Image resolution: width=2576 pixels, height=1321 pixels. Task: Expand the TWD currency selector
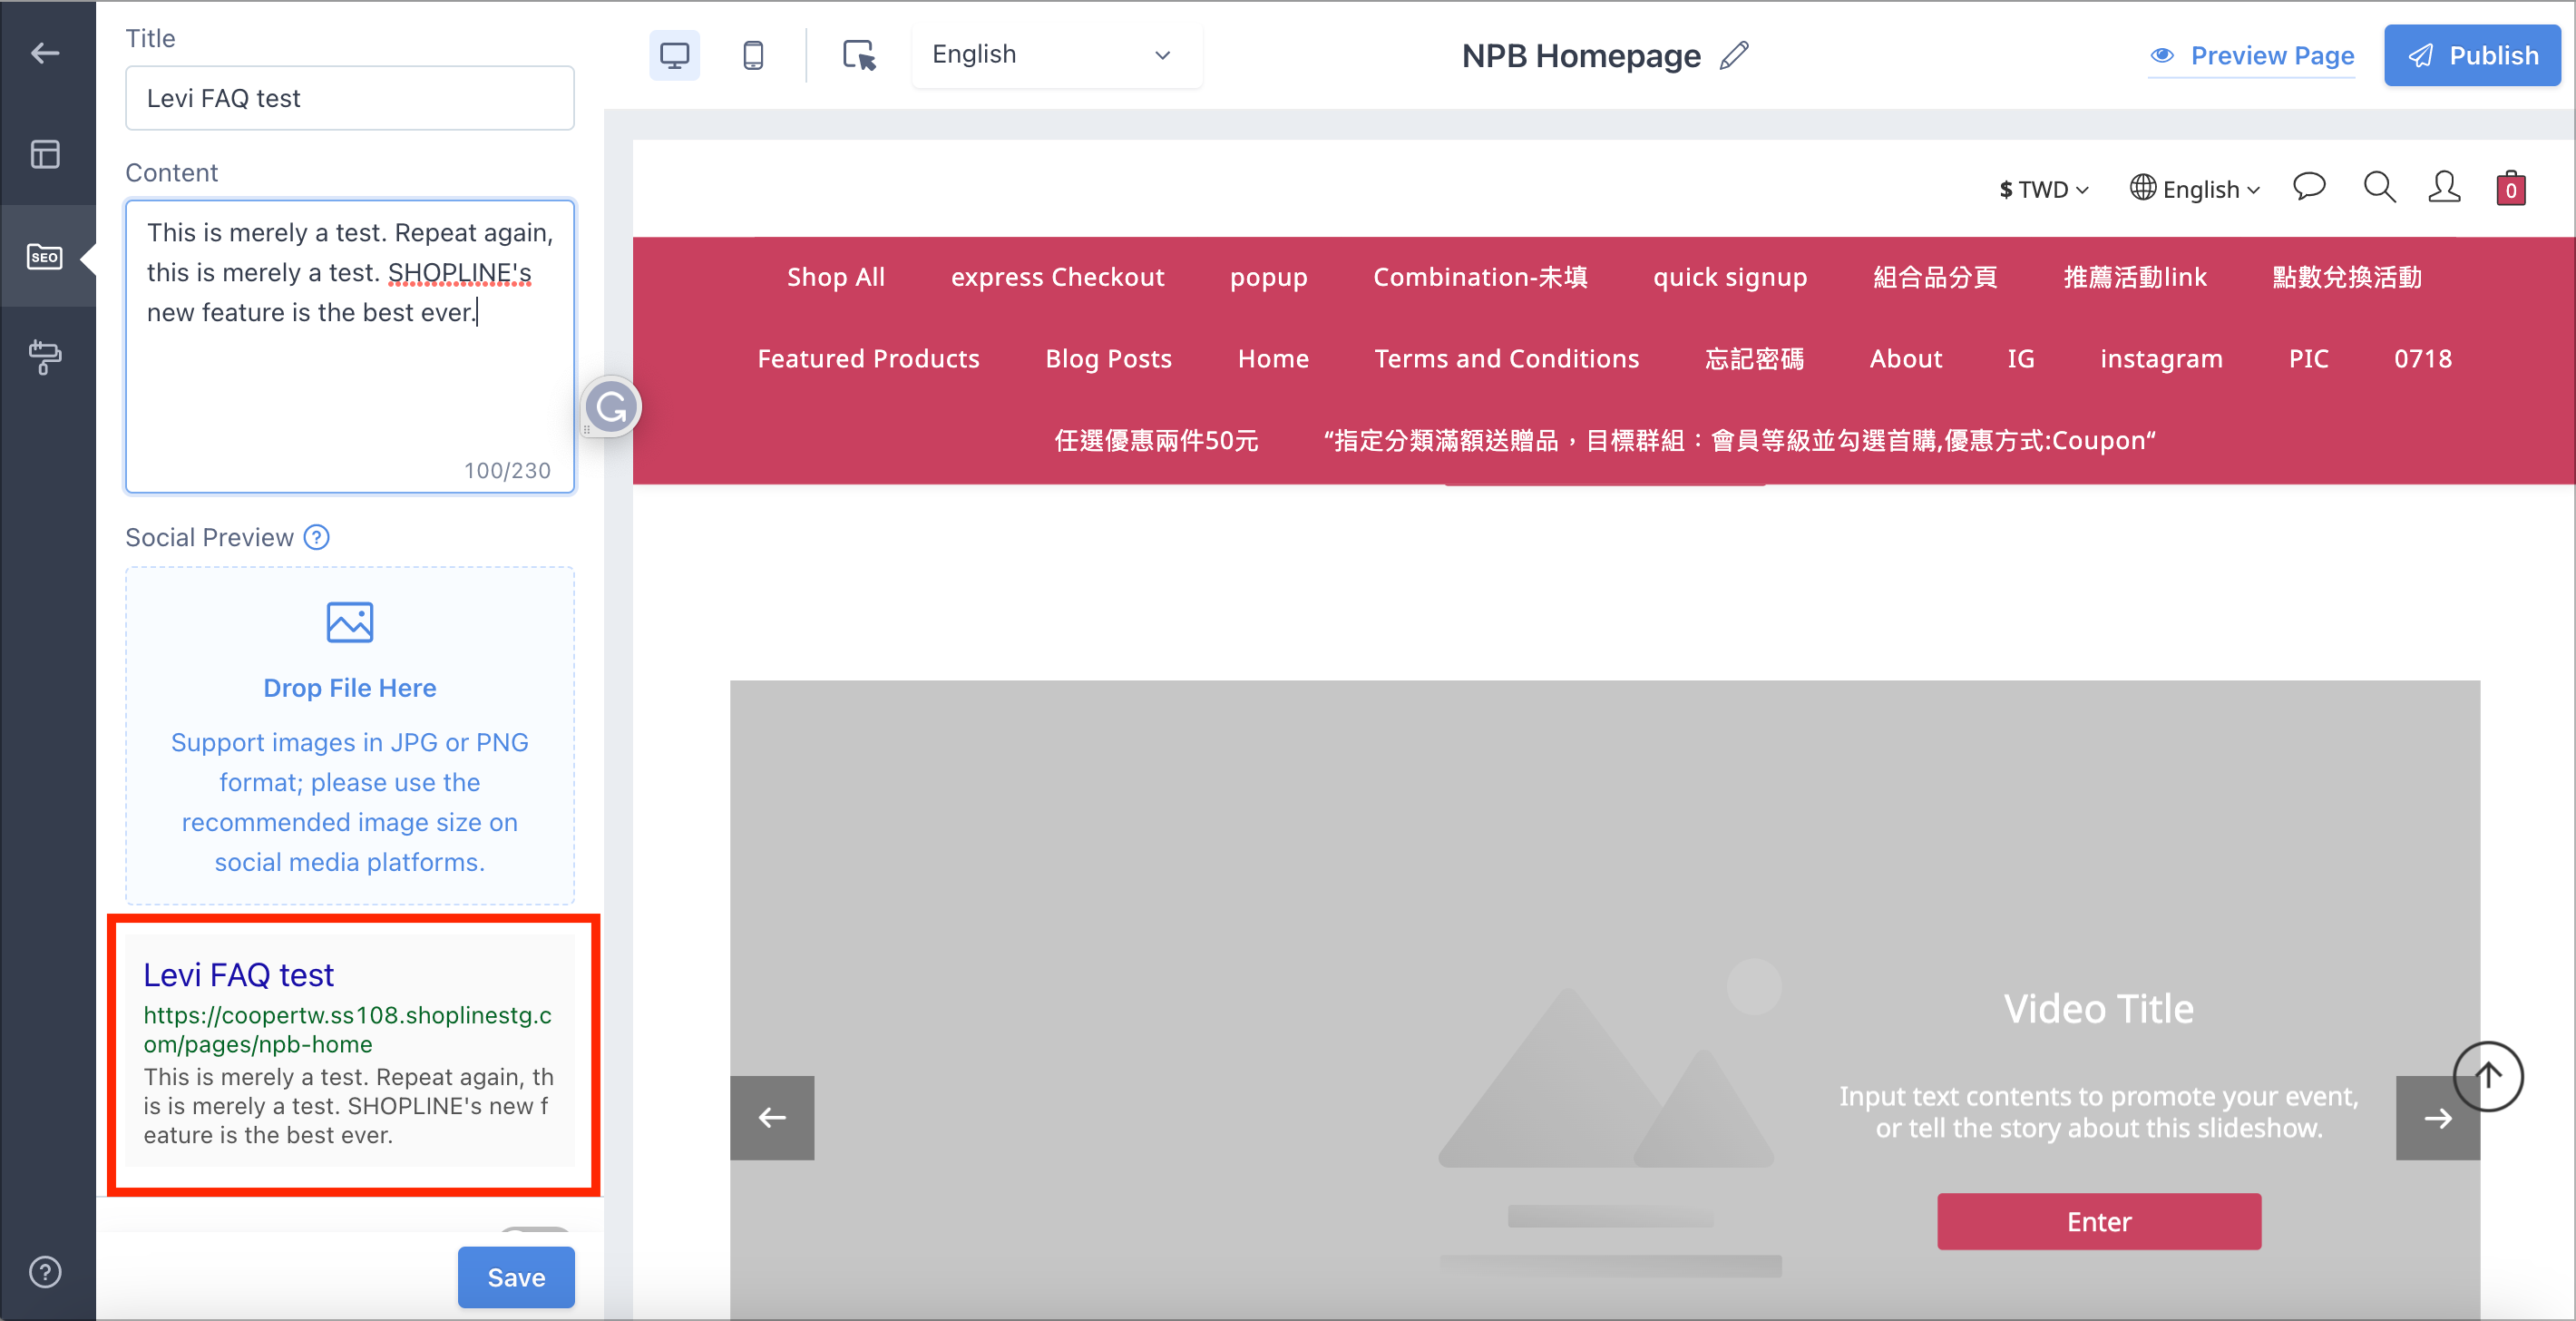[x=2043, y=189]
